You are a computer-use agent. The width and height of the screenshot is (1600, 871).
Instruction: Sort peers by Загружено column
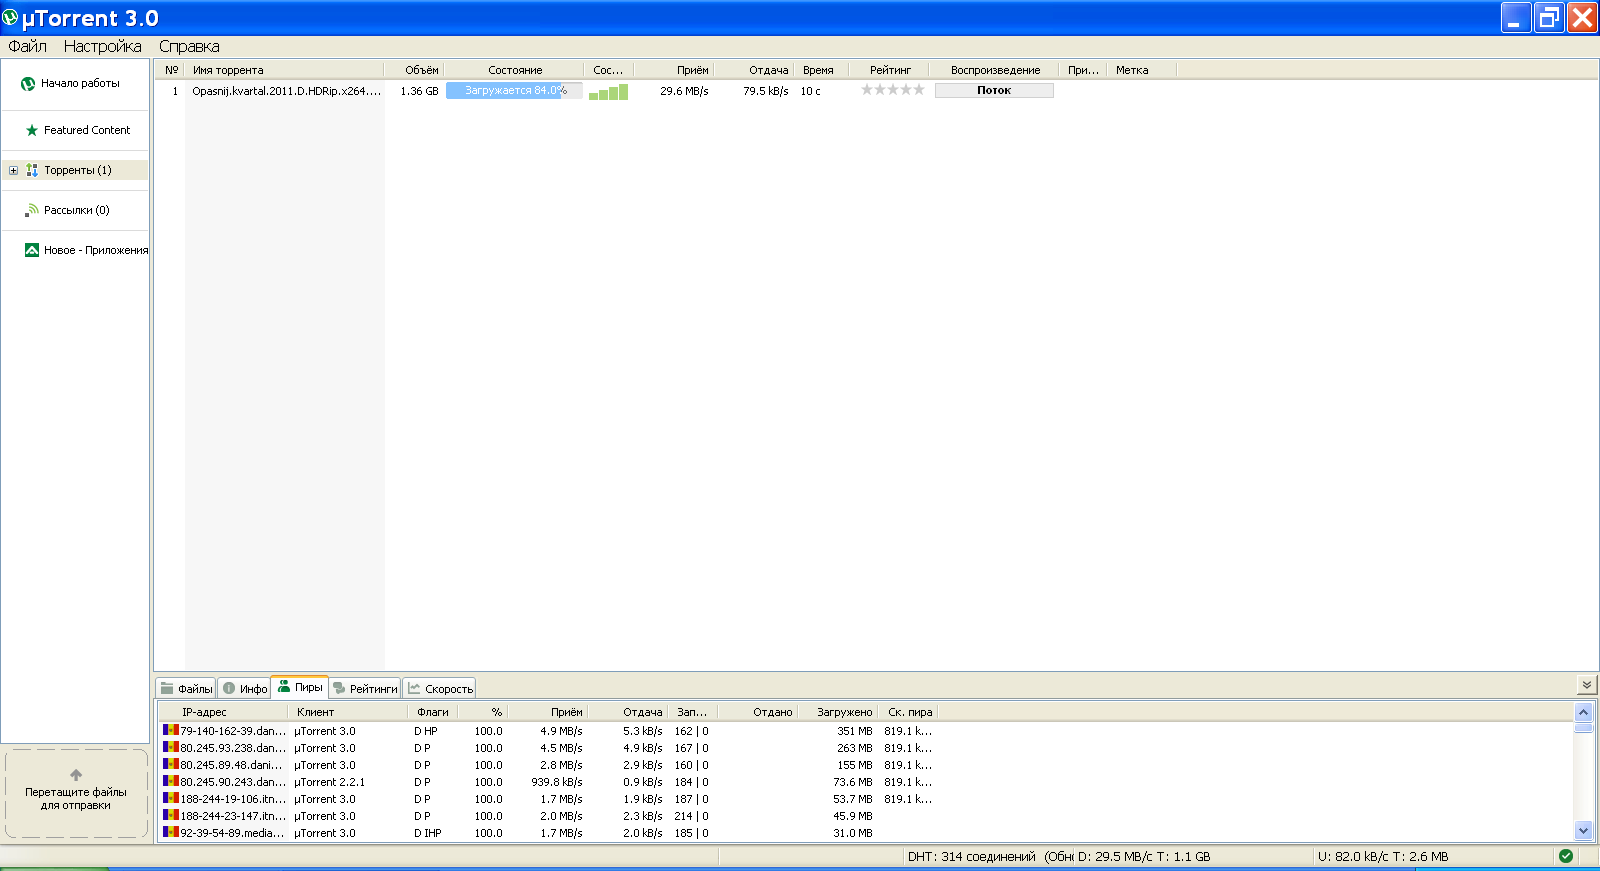click(838, 712)
